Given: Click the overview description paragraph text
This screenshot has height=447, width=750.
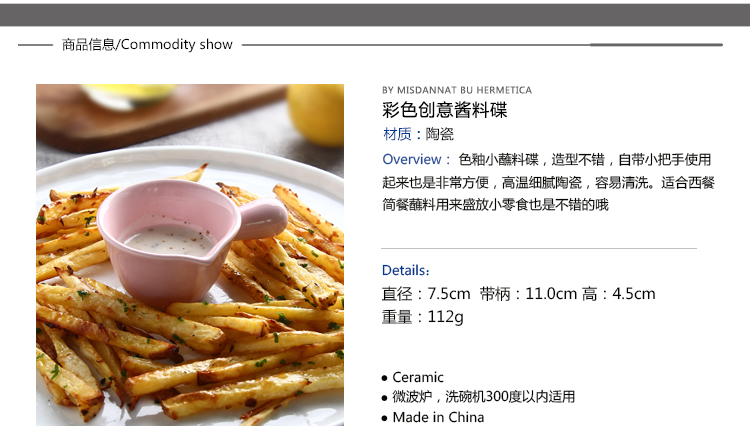Looking at the screenshot, I should click(x=549, y=182).
